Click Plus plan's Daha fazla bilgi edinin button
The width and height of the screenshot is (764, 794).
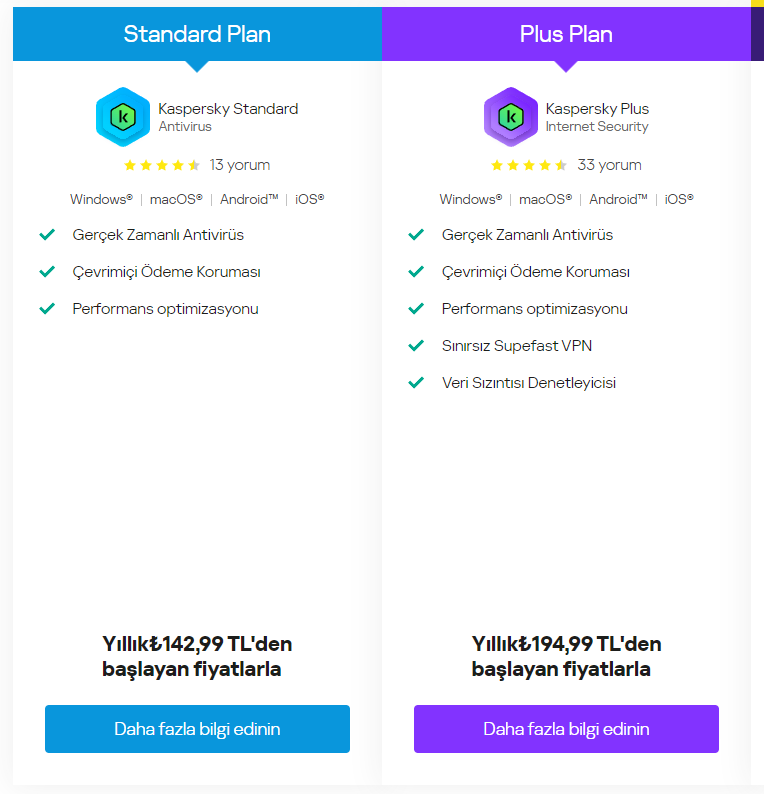[566, 729]
